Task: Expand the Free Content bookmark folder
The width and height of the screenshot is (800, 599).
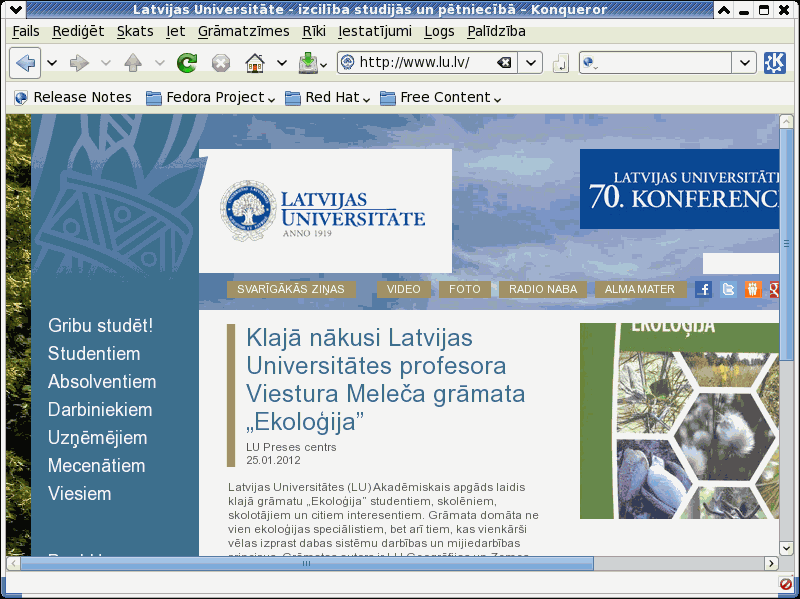Action: tap(440, 97)
